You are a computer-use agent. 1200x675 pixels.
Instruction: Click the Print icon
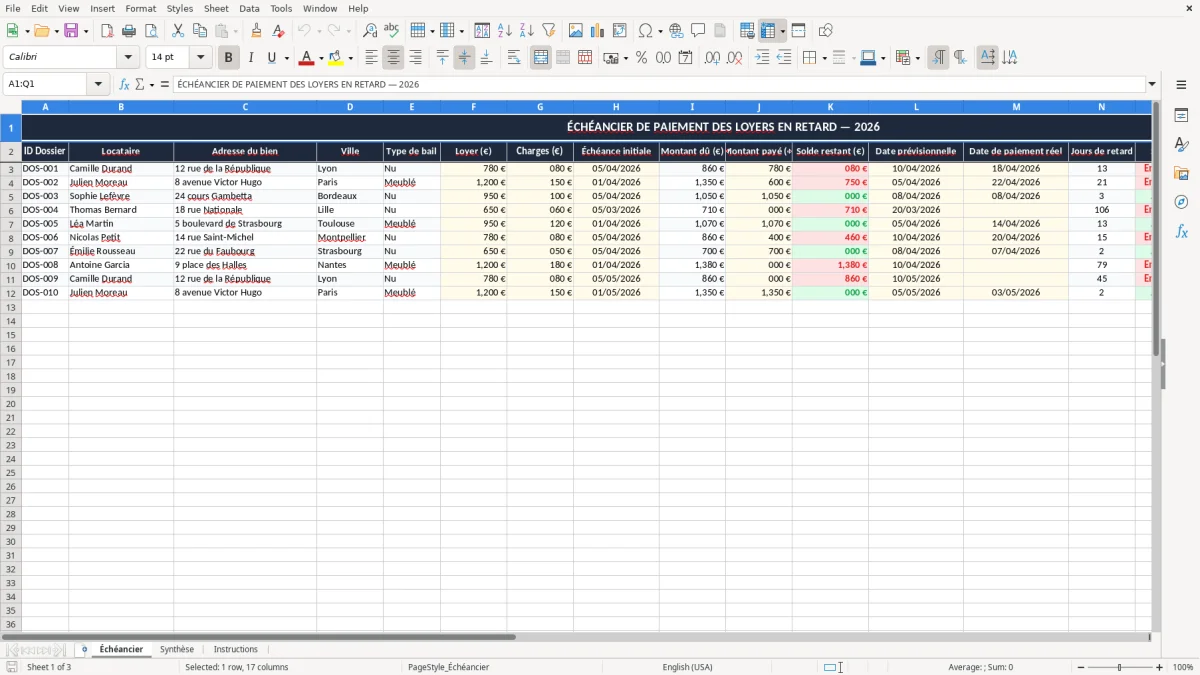(129, 31)
